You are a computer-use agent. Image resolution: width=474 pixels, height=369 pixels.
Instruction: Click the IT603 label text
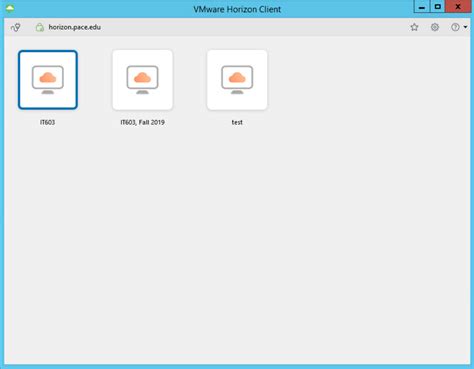[x=47, y=122]
